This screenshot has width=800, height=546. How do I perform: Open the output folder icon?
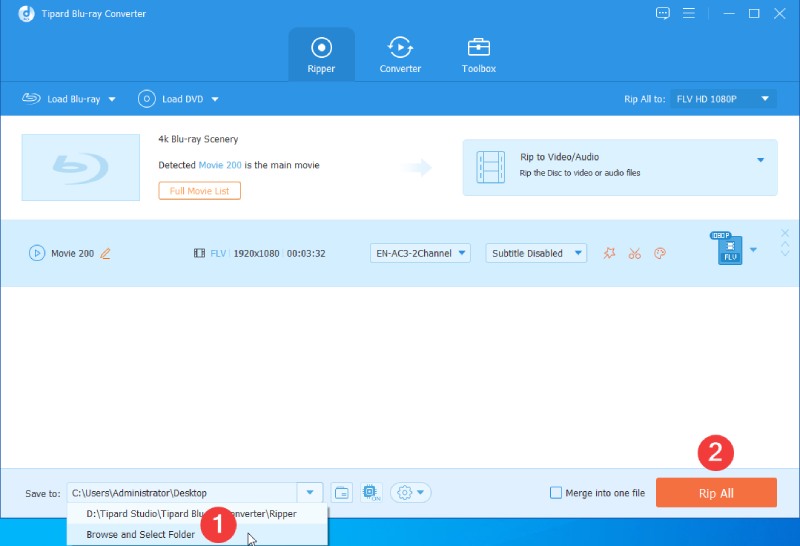[342, 493]
